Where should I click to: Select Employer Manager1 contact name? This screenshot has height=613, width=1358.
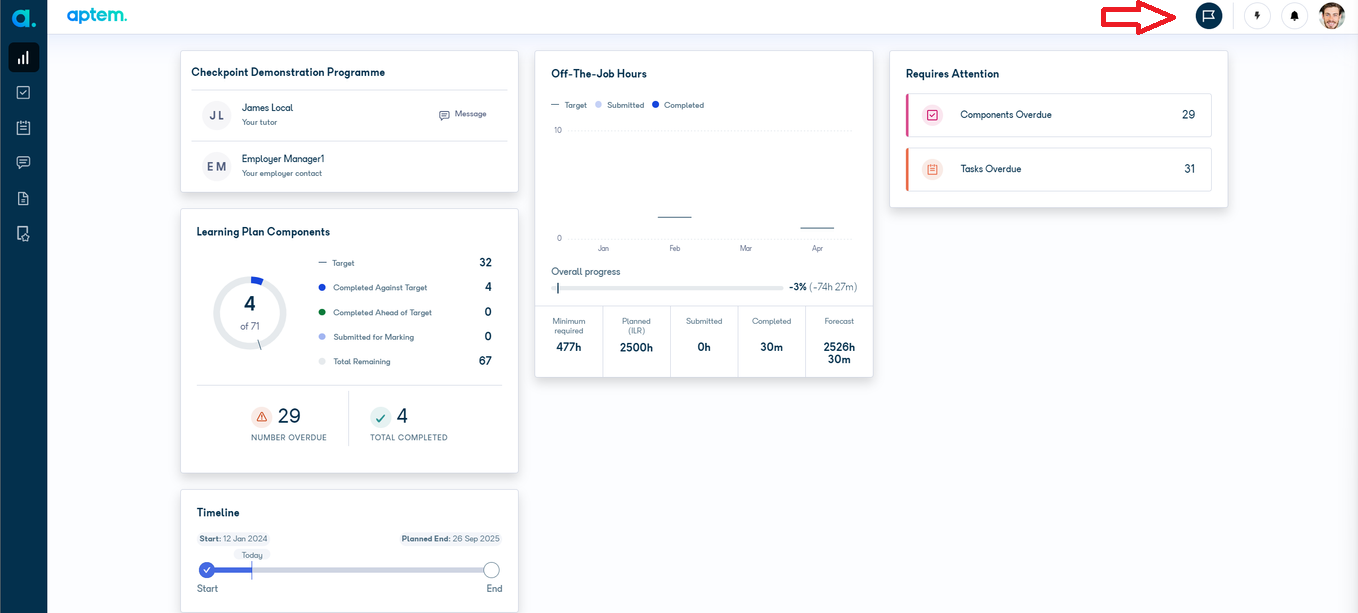pos(283,159)
